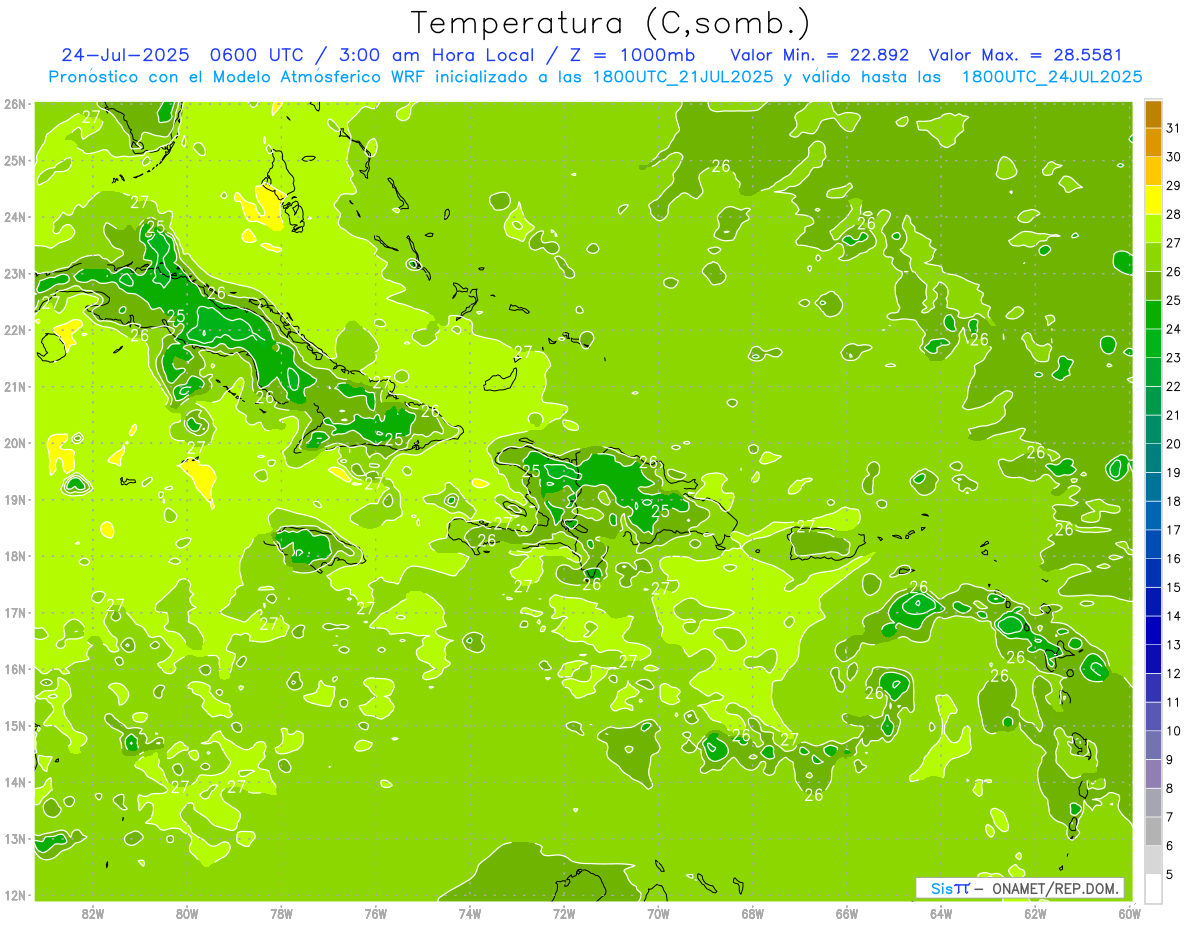Click the 66W longitude axis label
The image size is (1200, 927).
pyautogui.click(x=847, y=913)
